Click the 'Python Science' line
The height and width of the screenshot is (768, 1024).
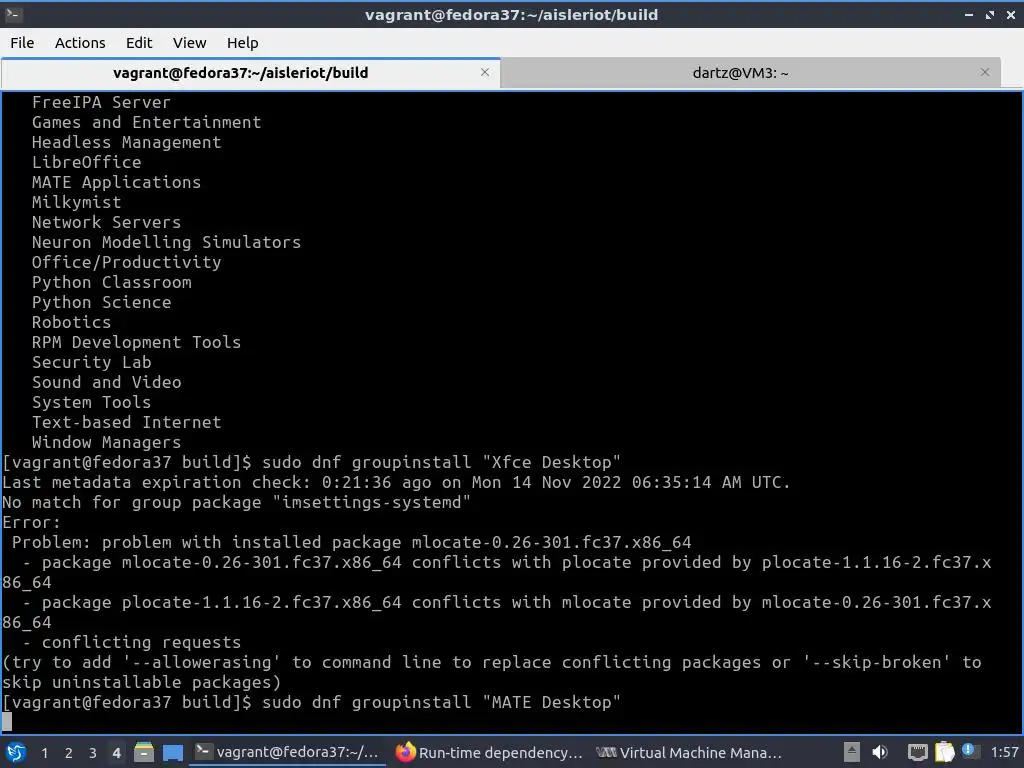pyautogui.click(x=101, y=302)
